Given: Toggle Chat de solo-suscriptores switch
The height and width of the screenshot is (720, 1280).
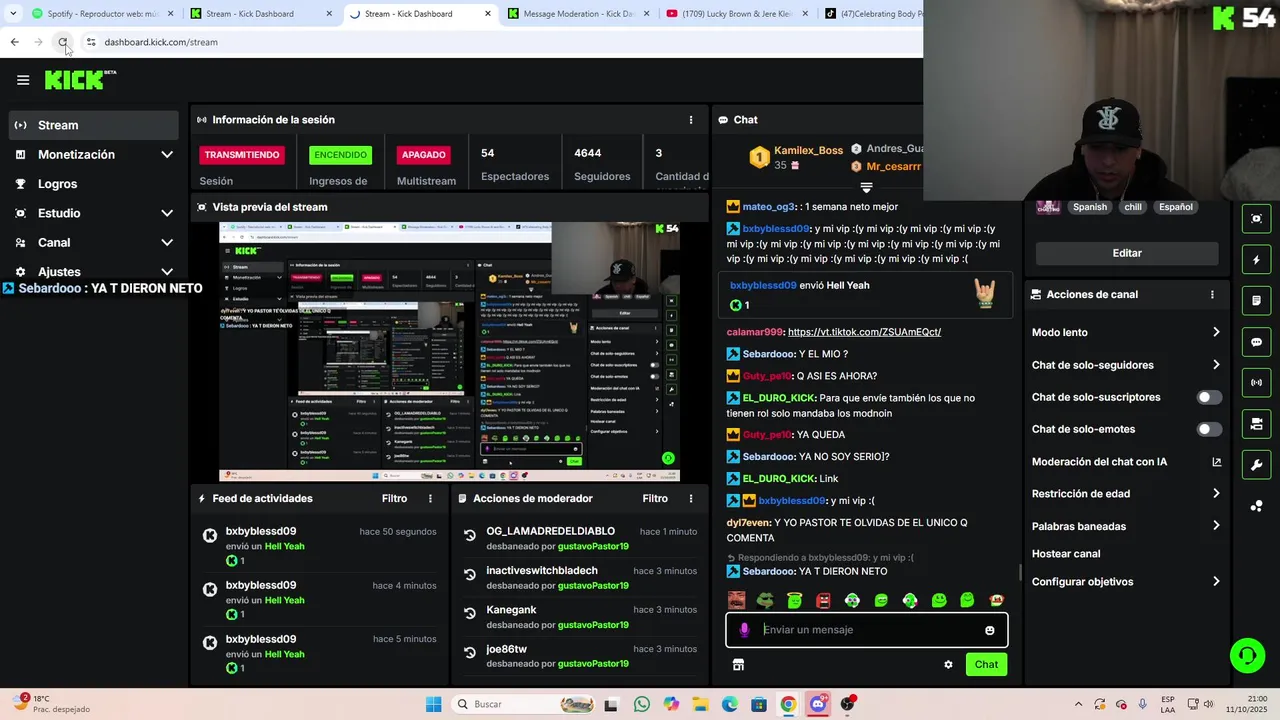Looking at the screenshot, I should click(1209, 397).
